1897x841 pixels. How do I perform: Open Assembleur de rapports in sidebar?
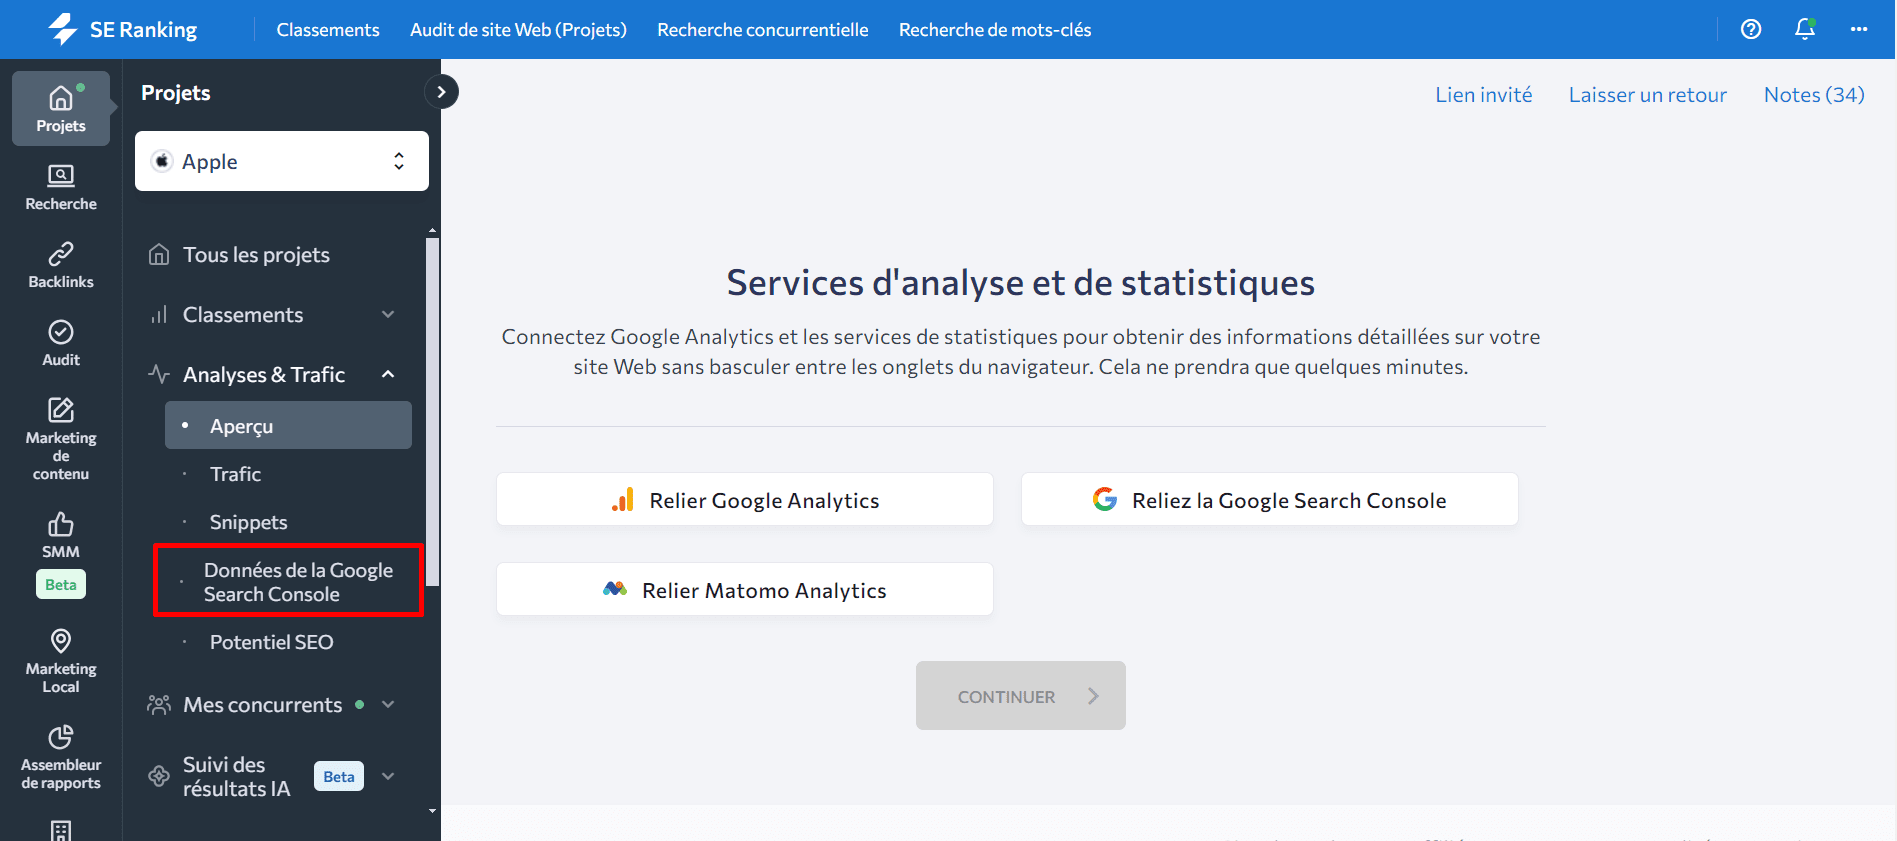(x=61, y=758)
